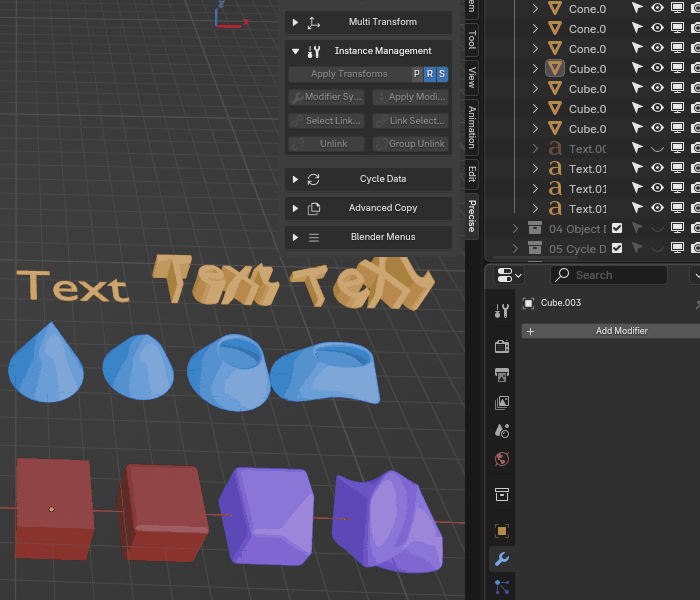Switch to the Animation sidebar tab
This screenshot has height=600, width=700.
pos(472,127)
